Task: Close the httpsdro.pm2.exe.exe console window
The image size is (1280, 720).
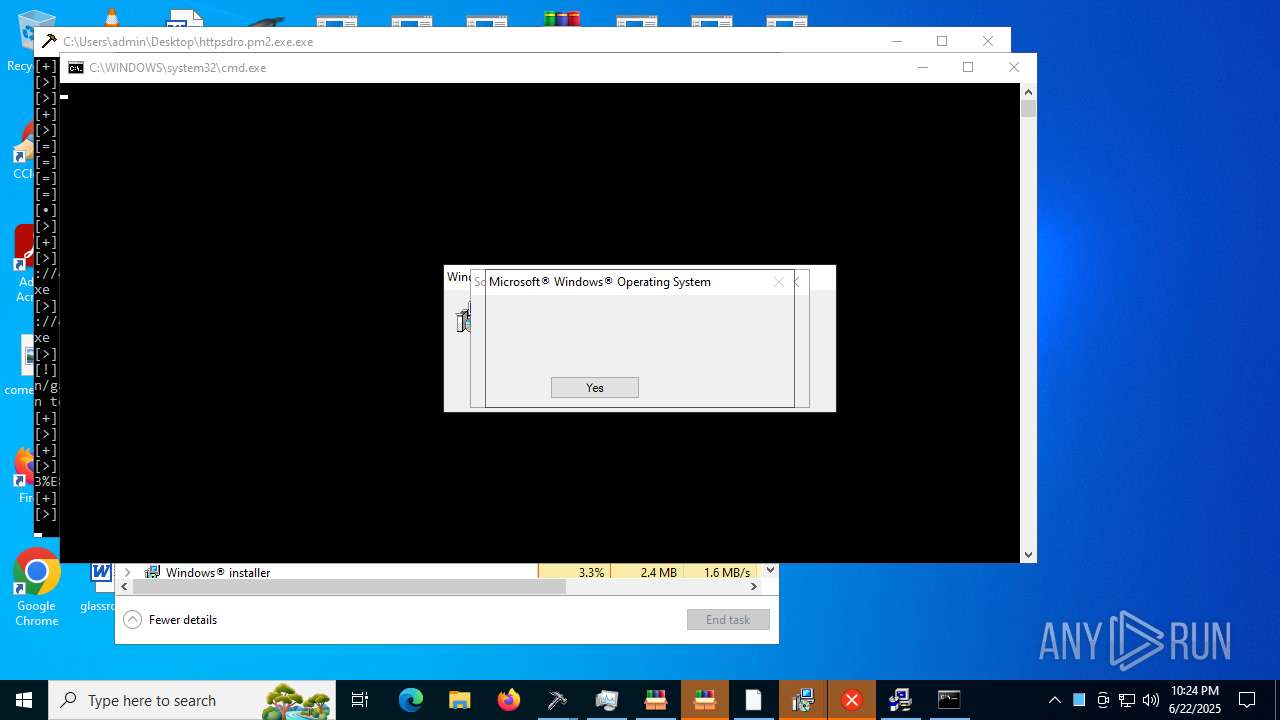Action: (988, 41)
